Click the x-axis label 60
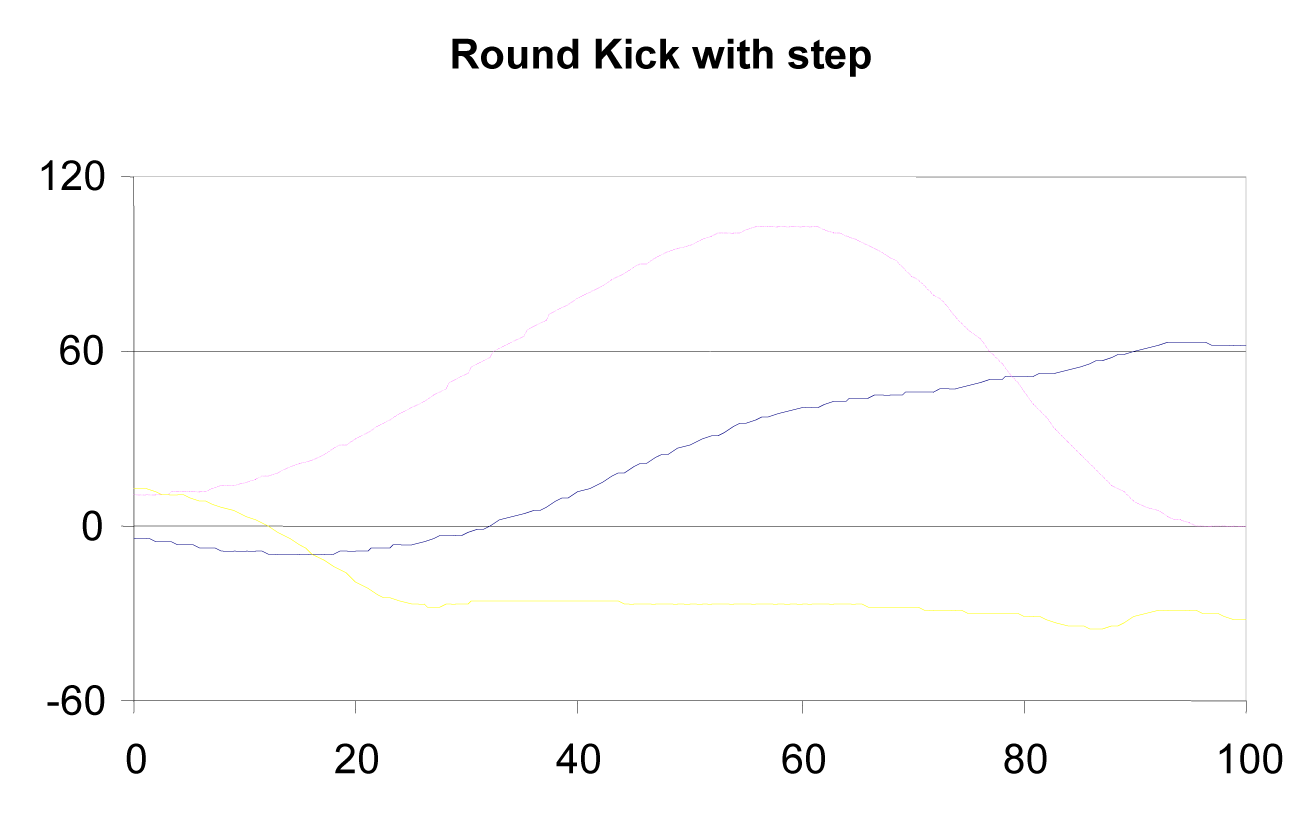 tap(801, 759)
